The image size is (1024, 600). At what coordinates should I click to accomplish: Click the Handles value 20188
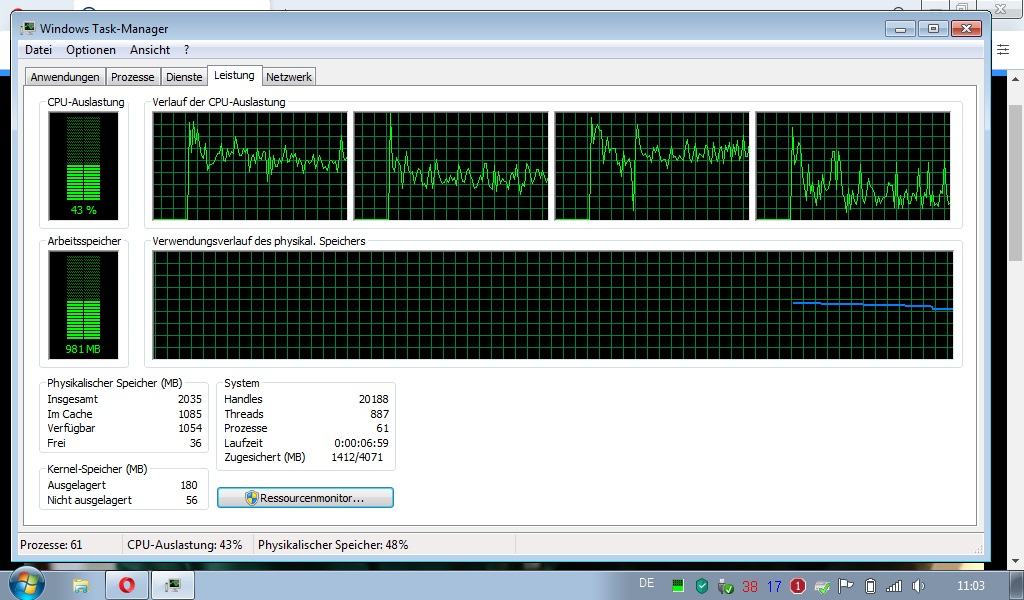pos(374,399)
